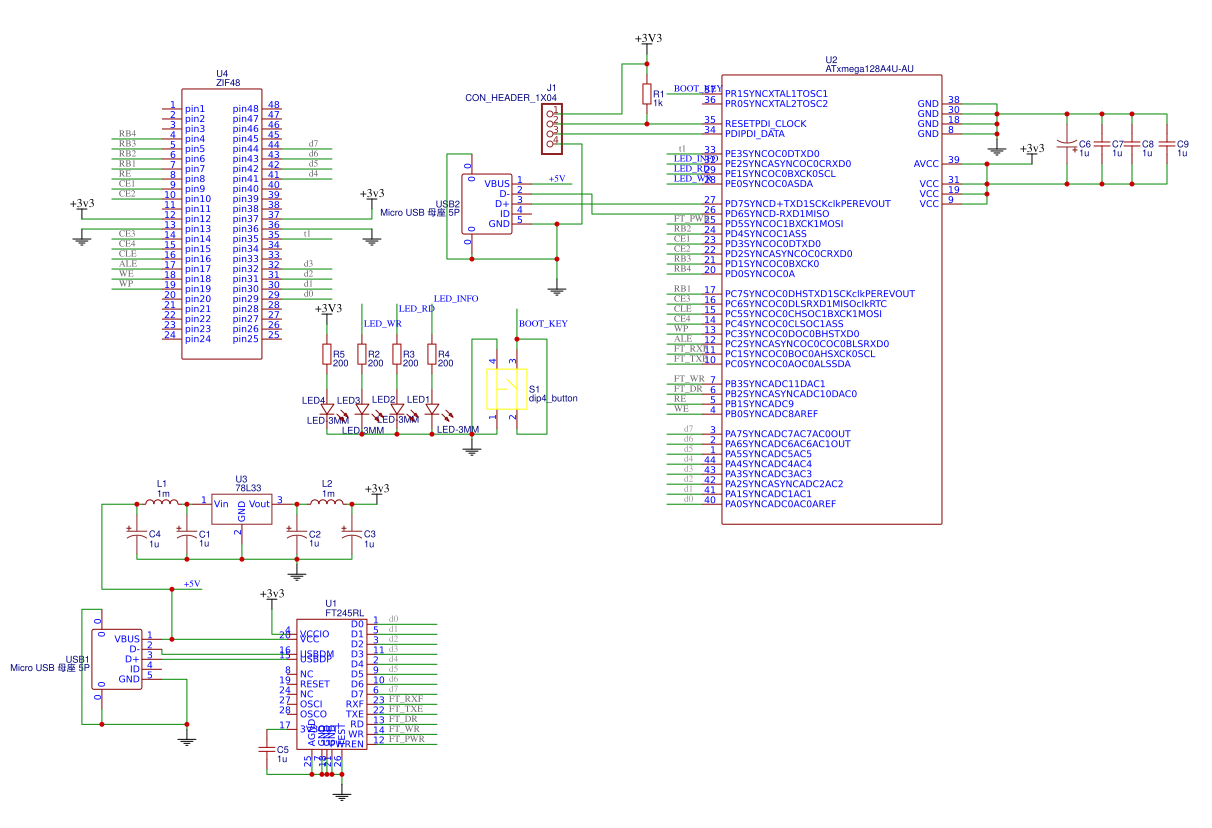Click inductor L1 near the regulator

(163, 501)
